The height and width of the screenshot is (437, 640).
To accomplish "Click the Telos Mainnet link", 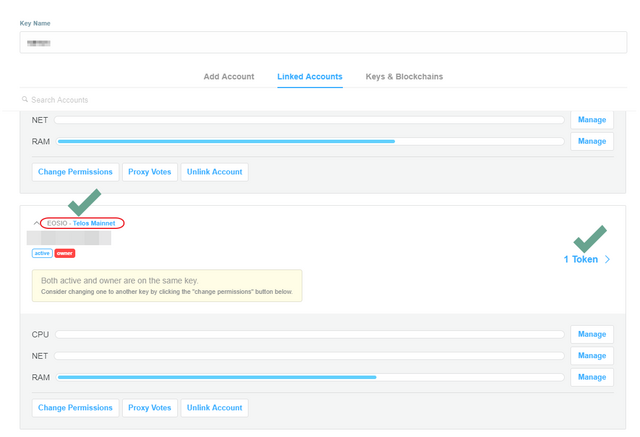I will pos(94,223).
